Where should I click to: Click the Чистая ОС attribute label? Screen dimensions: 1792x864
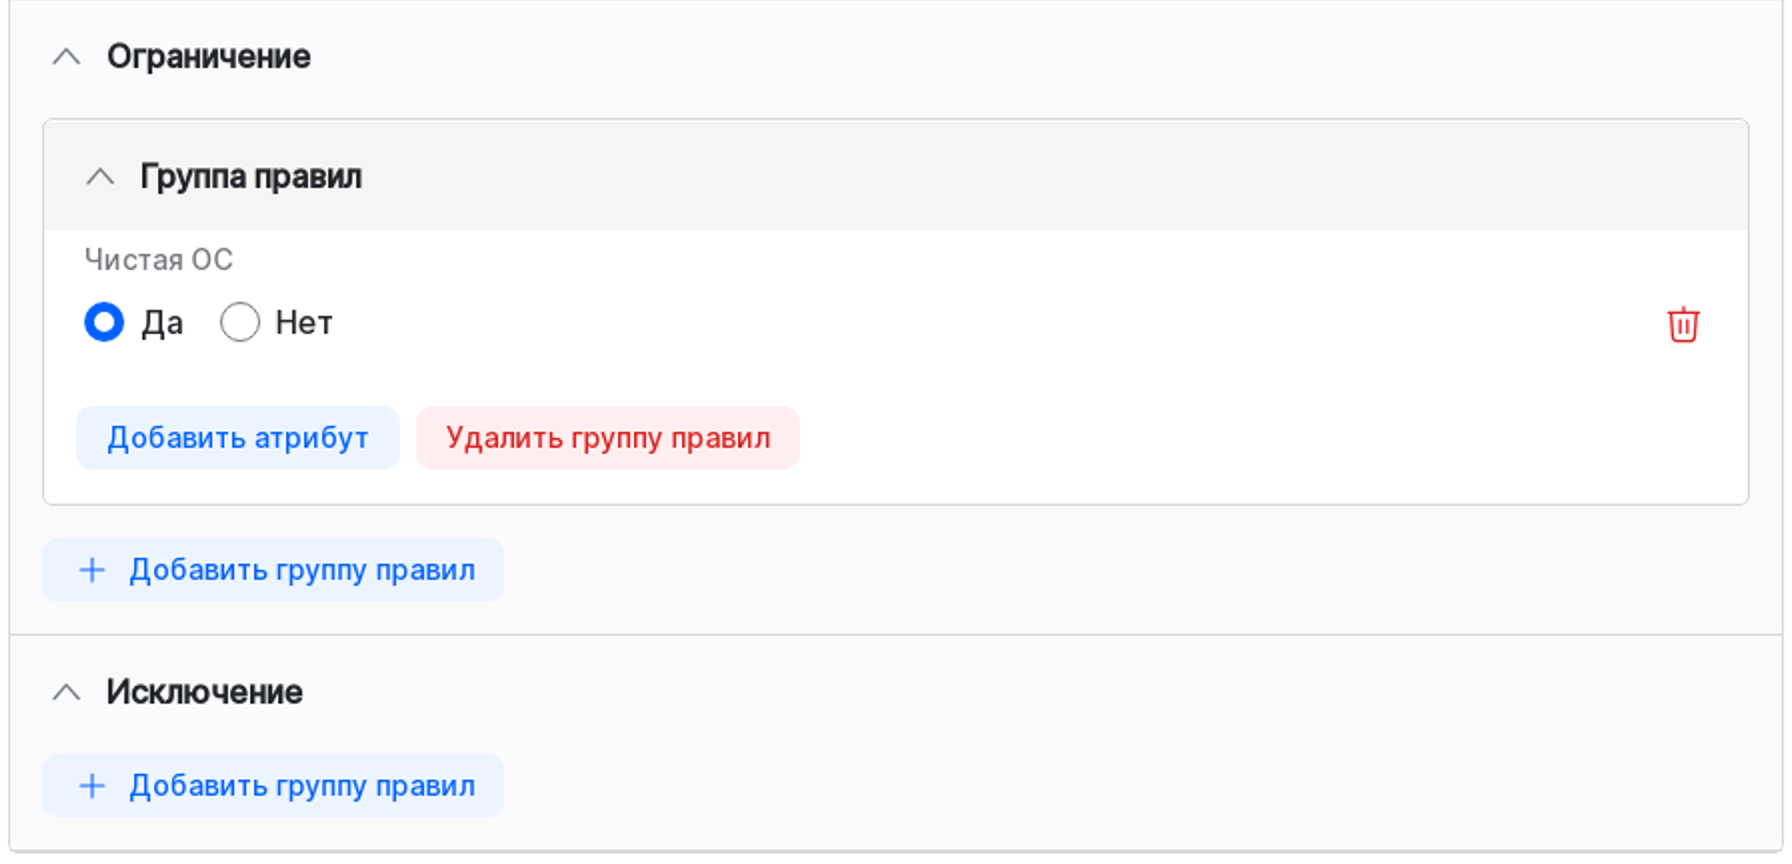(159, 260)
